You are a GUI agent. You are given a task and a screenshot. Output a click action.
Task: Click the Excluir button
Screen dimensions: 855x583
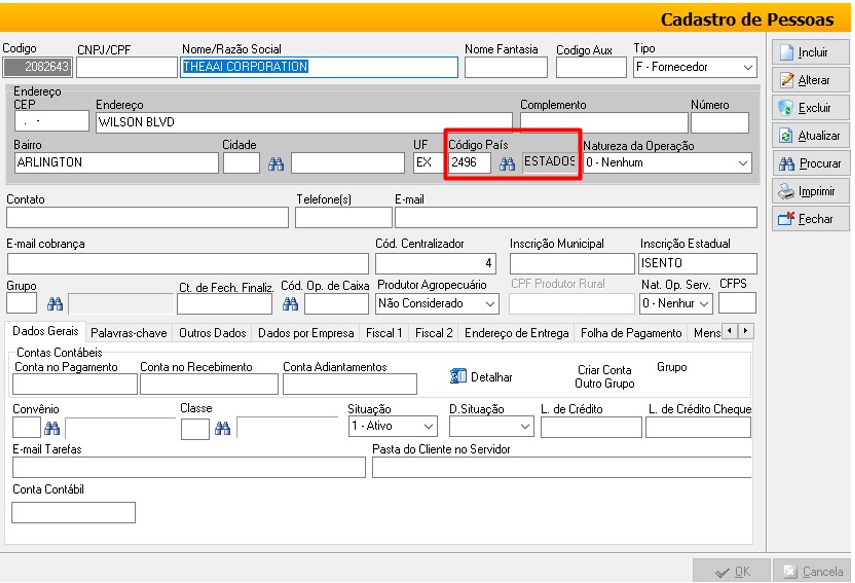click(x=806, y=108)
